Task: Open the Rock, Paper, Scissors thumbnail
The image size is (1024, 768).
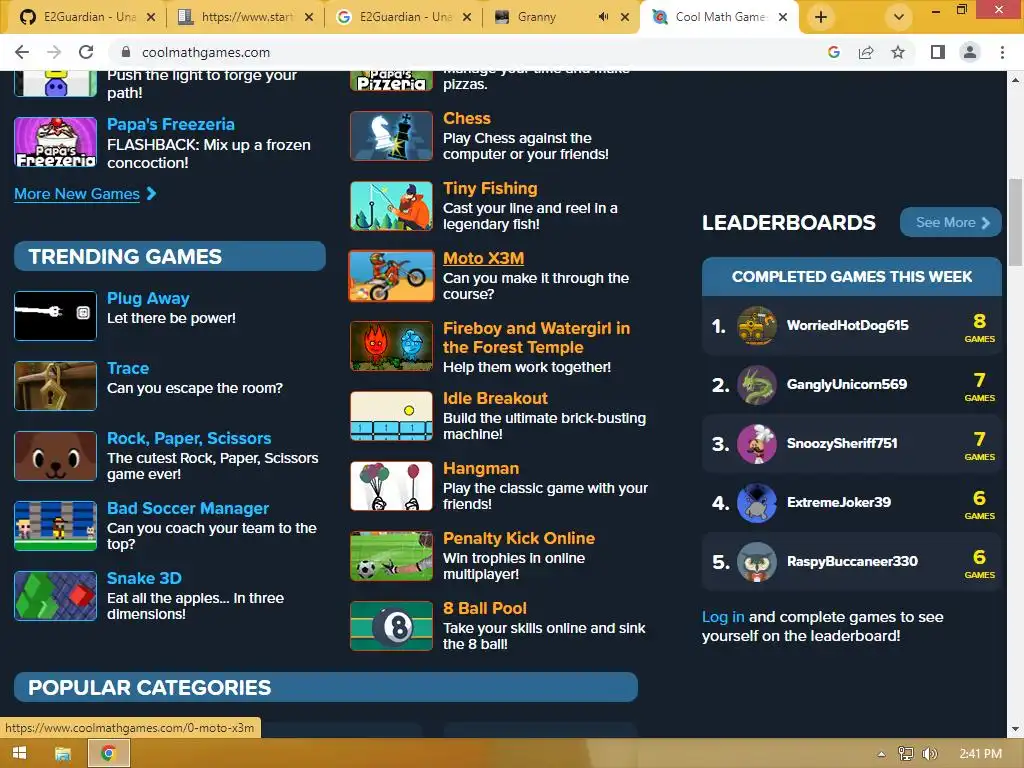Action: (x=56, y=456)
